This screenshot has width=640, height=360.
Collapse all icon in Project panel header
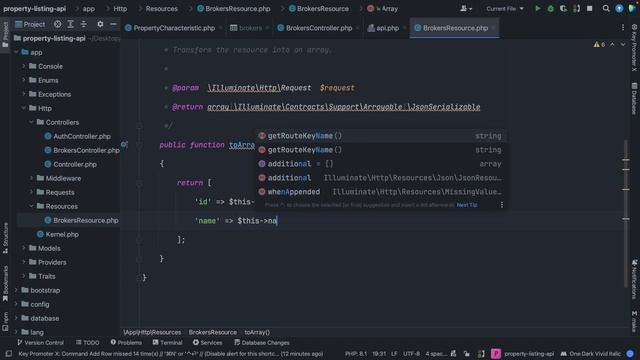pyautogui.click(x=84, y=24)
